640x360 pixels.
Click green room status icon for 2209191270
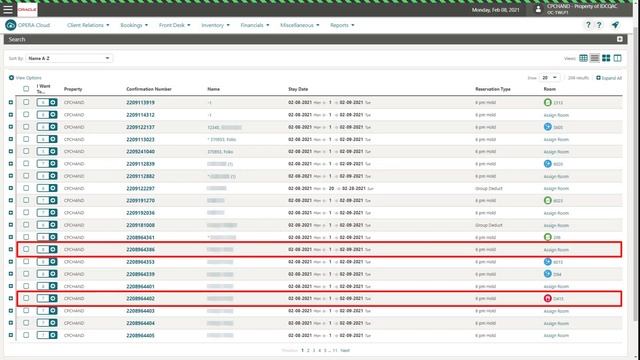pos(548,200)
